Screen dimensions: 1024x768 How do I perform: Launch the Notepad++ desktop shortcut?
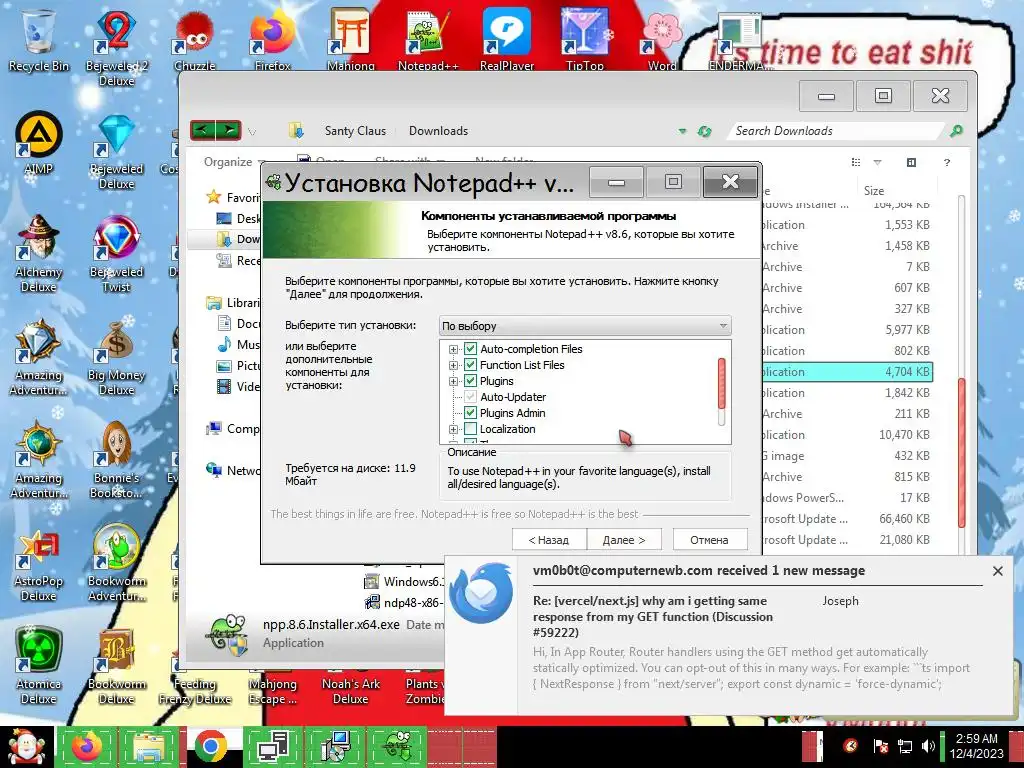tap(428, 39)
